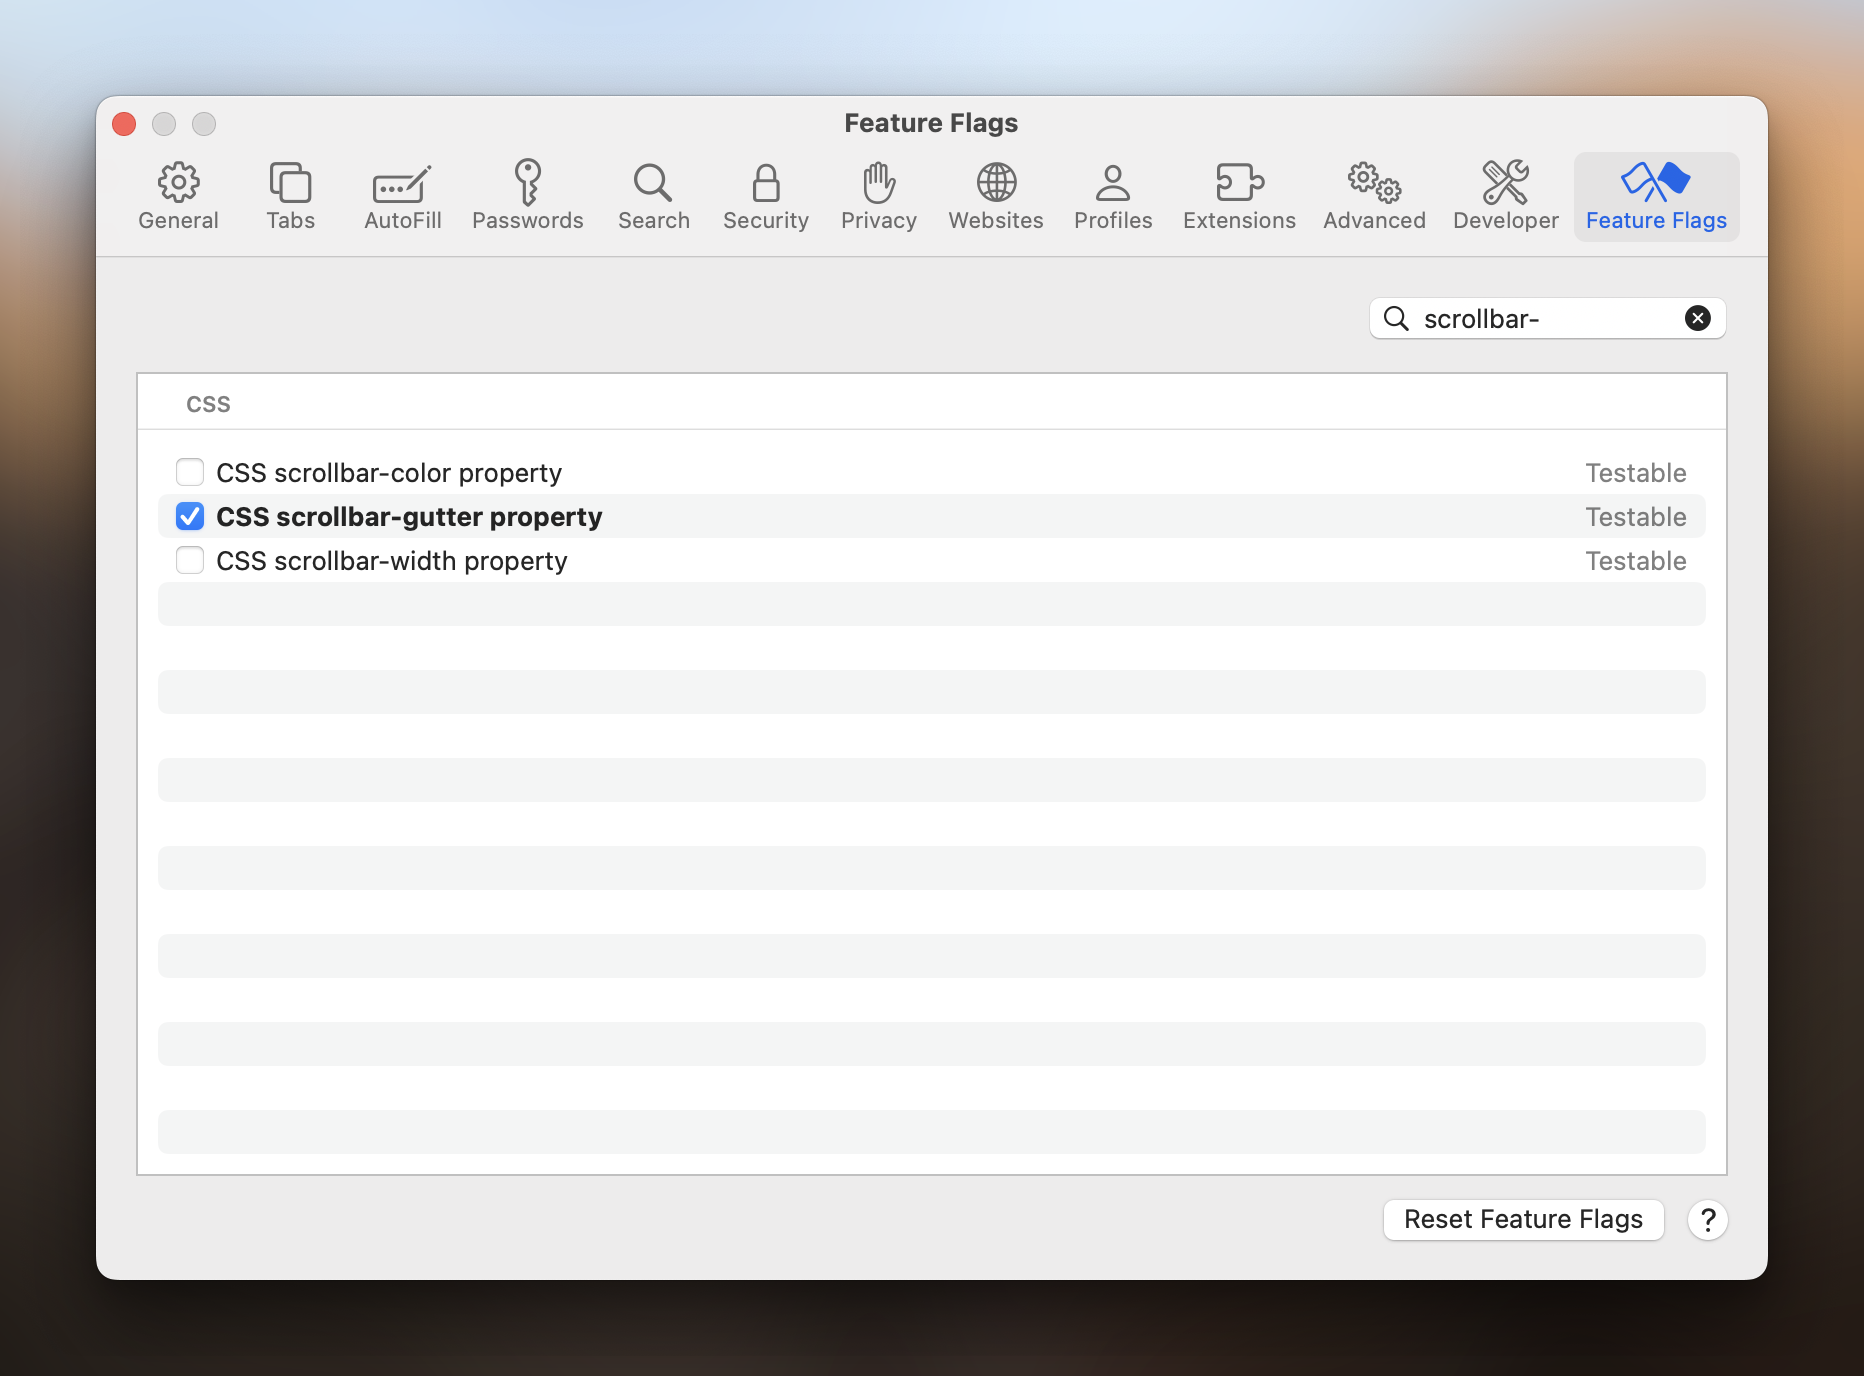Screen dimensions: 1864x1376
Task: Open the Passwords key icon pane
Action: point(527,197)
